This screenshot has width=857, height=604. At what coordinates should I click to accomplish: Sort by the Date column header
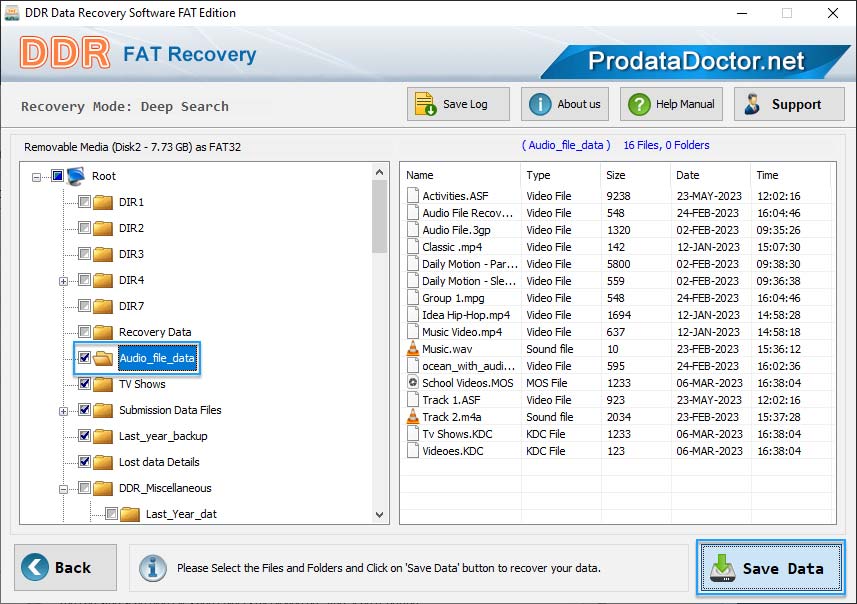pos(710,175)
